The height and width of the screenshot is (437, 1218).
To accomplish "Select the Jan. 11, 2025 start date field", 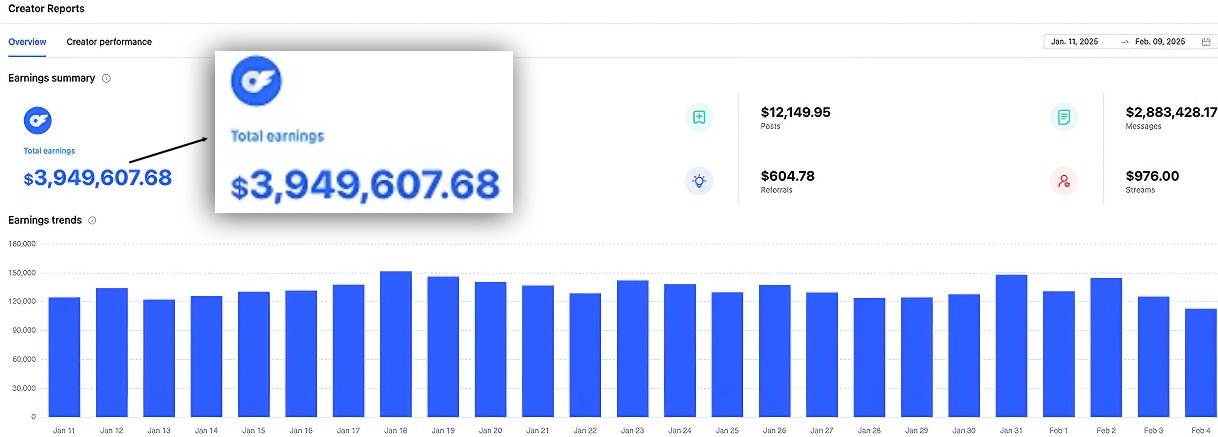I will (1075, 42).
